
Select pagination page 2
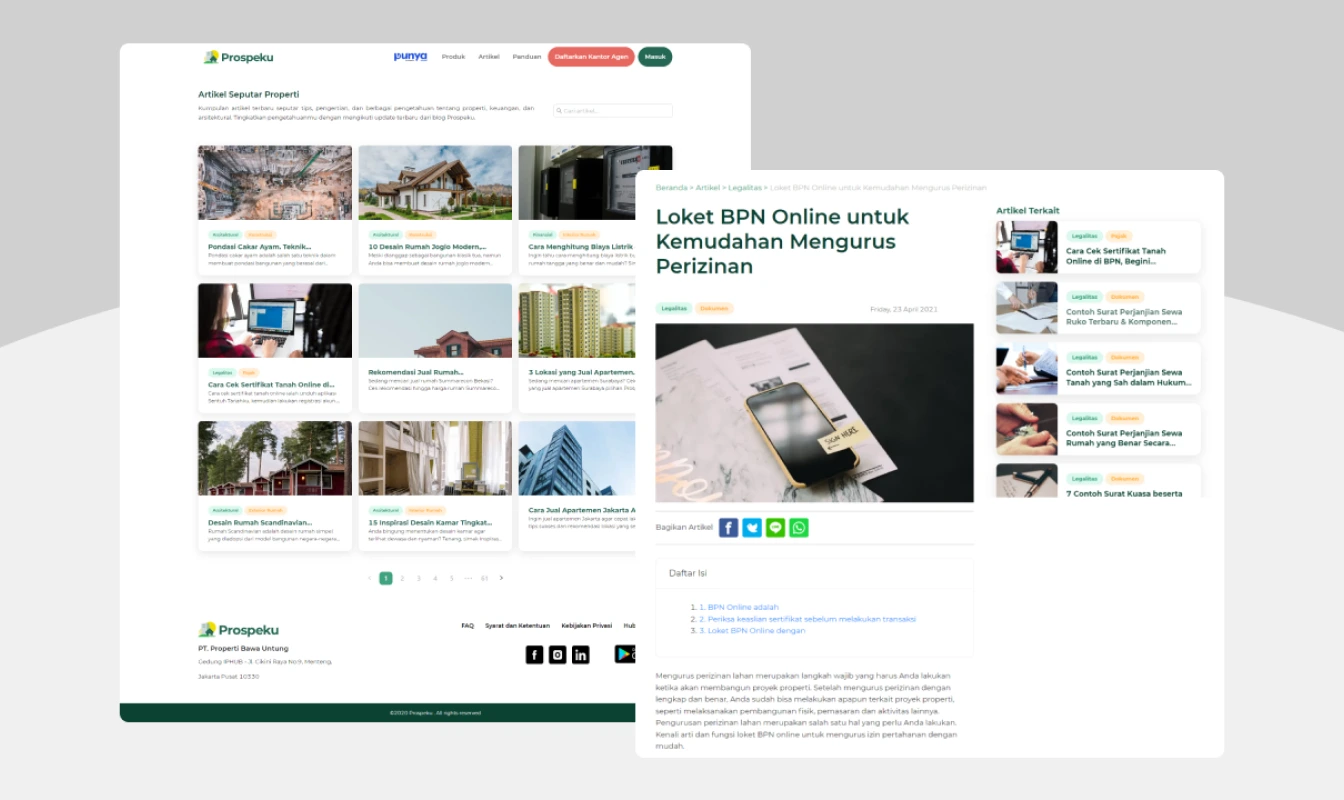click(402, 578)
